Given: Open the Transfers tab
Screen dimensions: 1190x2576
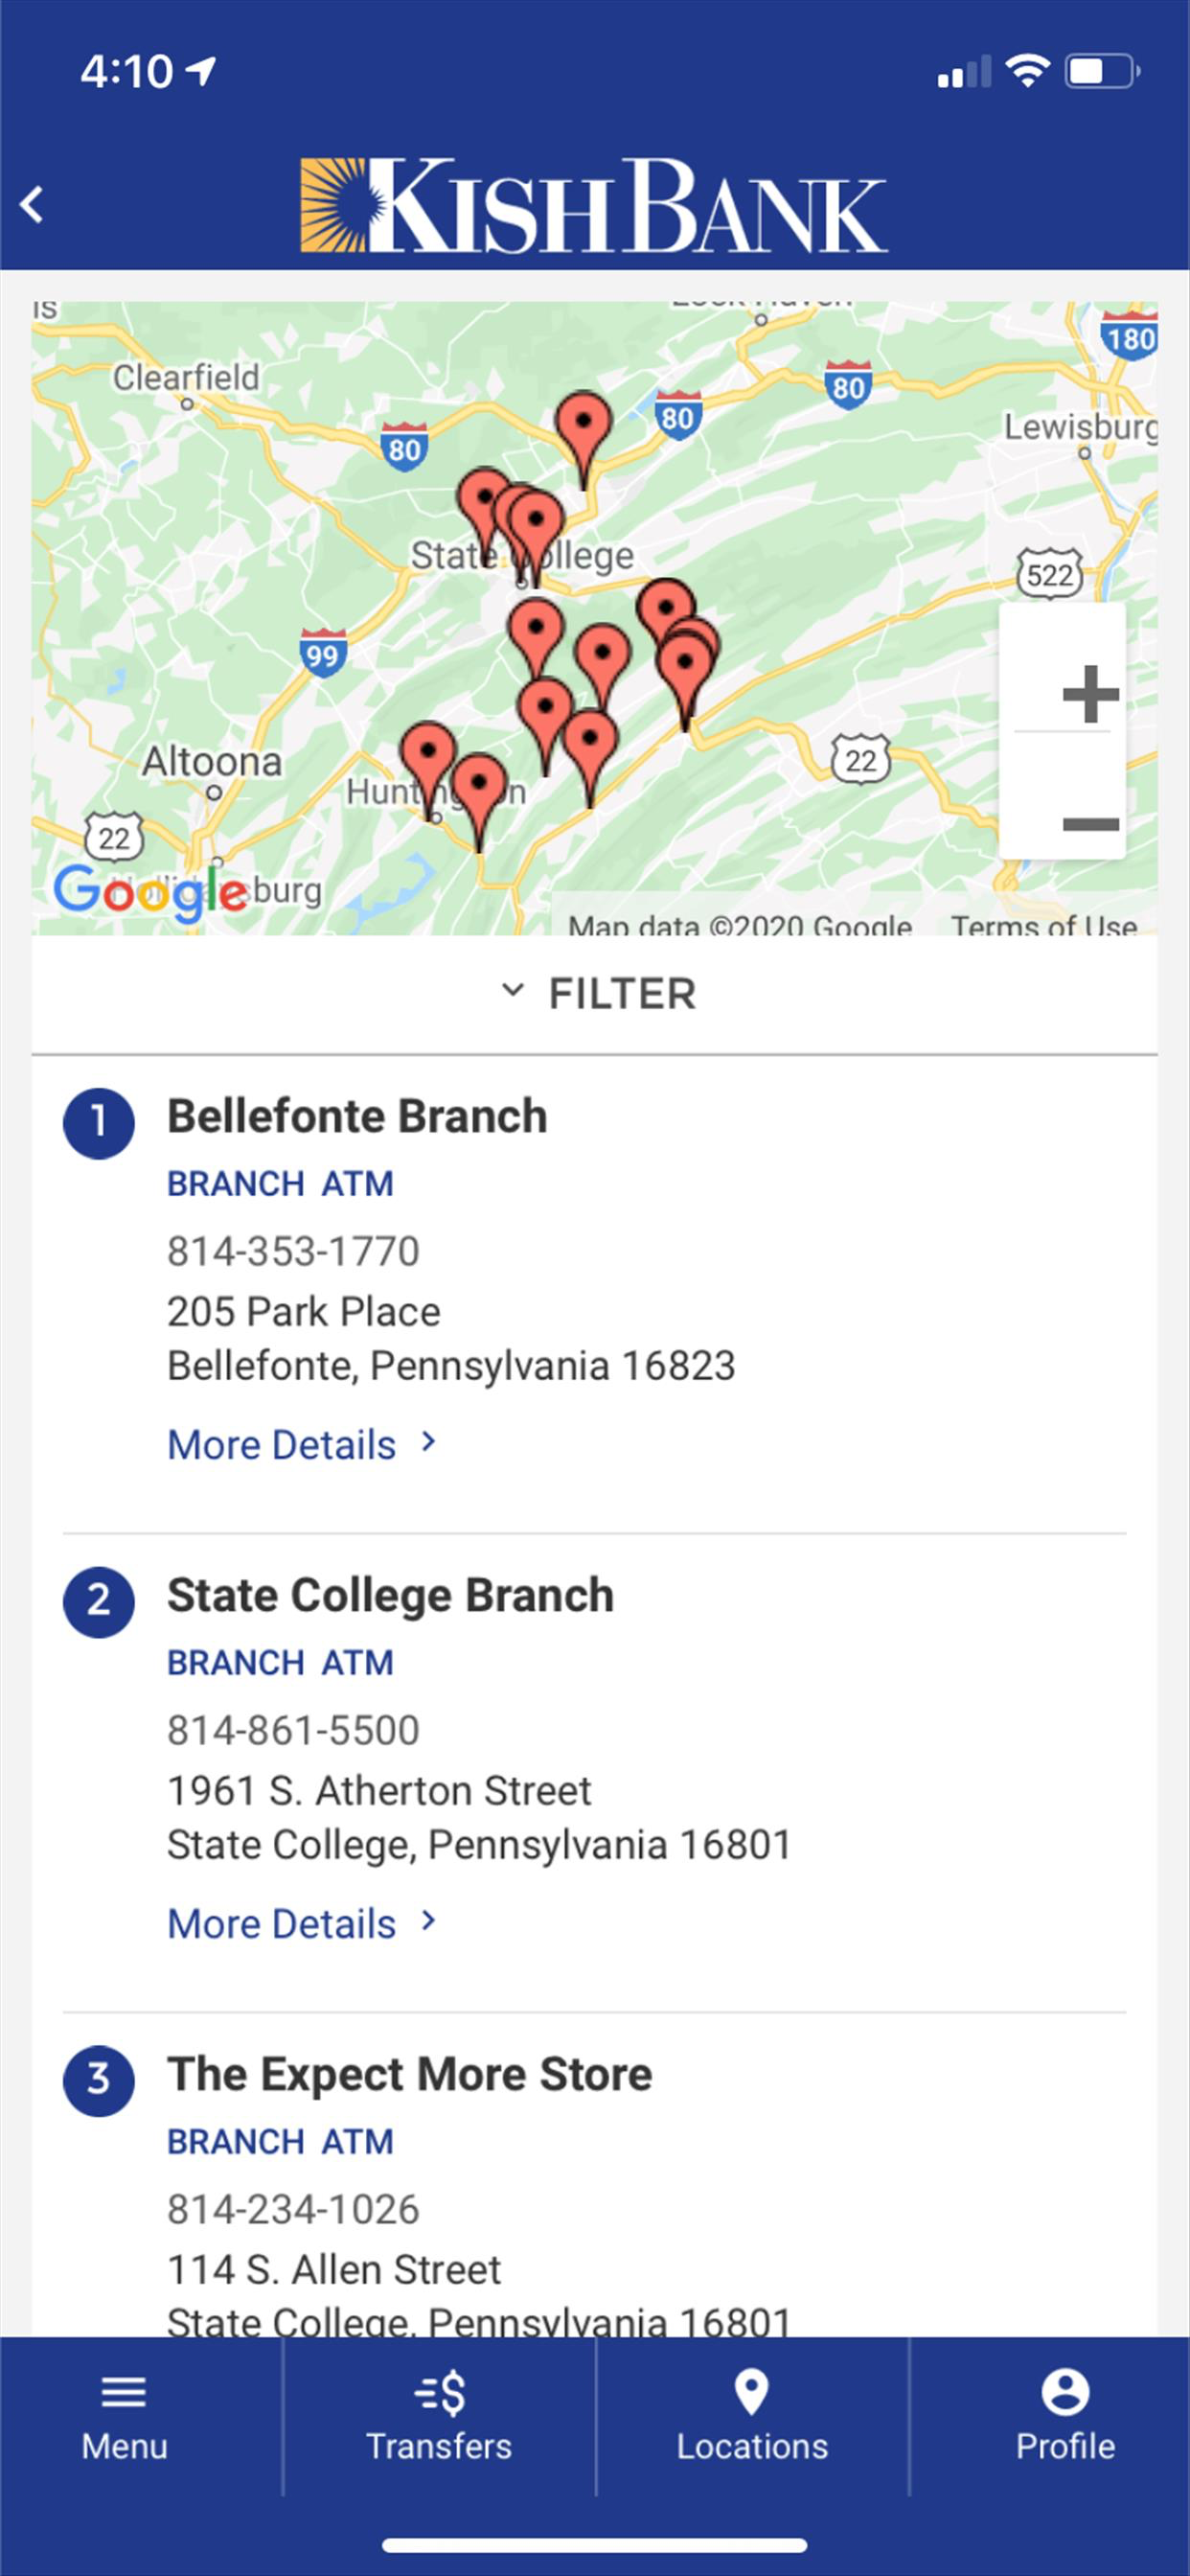Looking at the screenshot, I should click(x=439, y=2416).
